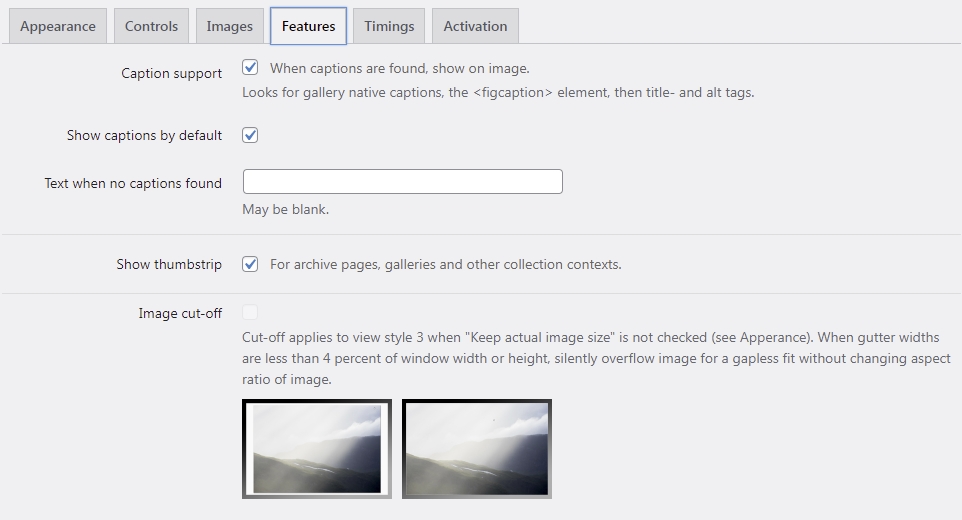Viewport: 962px width, 520px height.
Task: Uncheck the Caption support checkbox
Action: point(250,67)
